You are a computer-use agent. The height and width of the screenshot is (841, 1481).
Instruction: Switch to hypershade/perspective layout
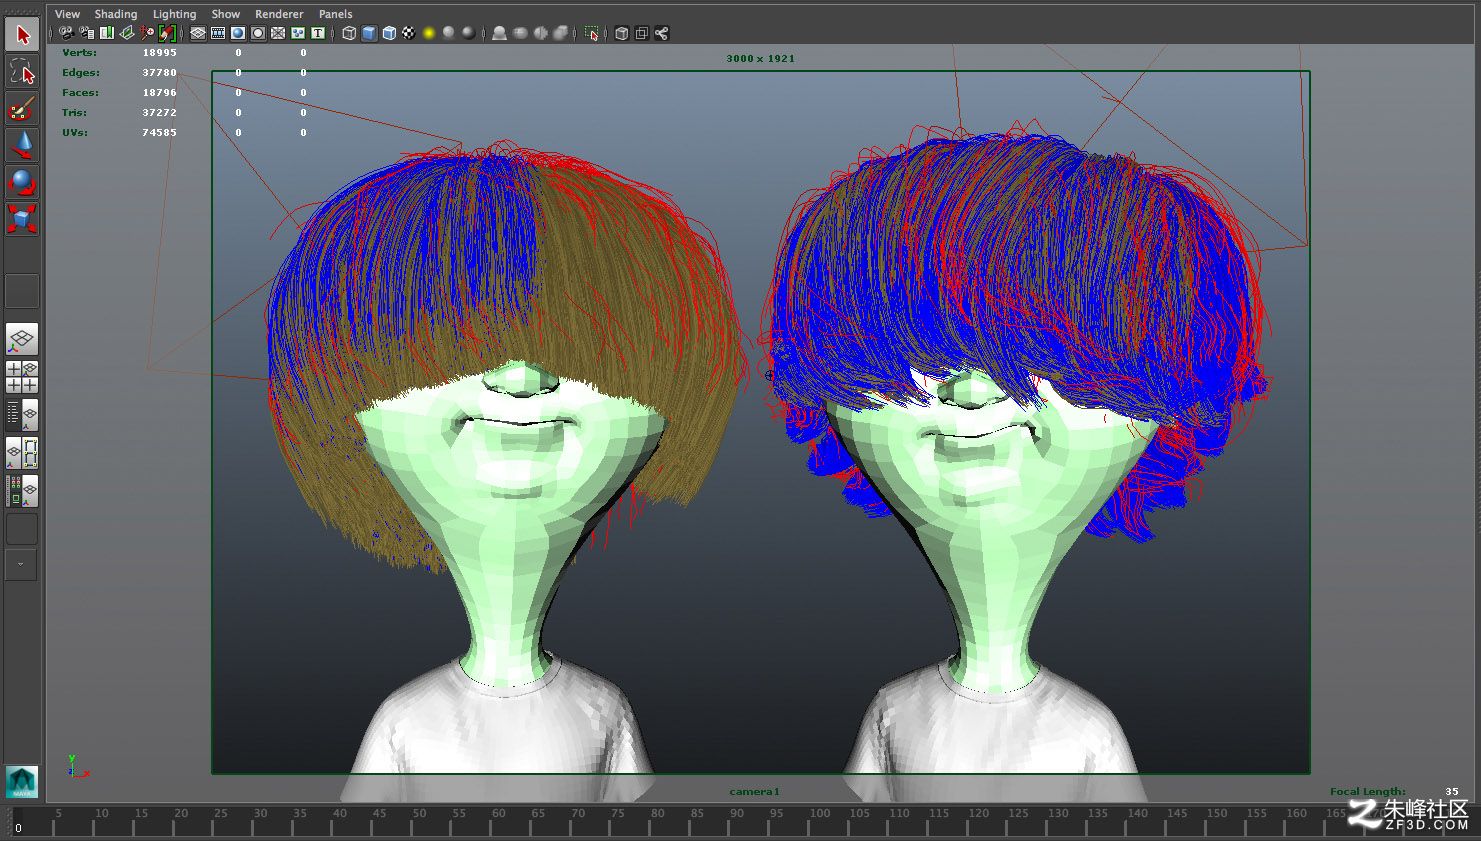coord(22,491)
